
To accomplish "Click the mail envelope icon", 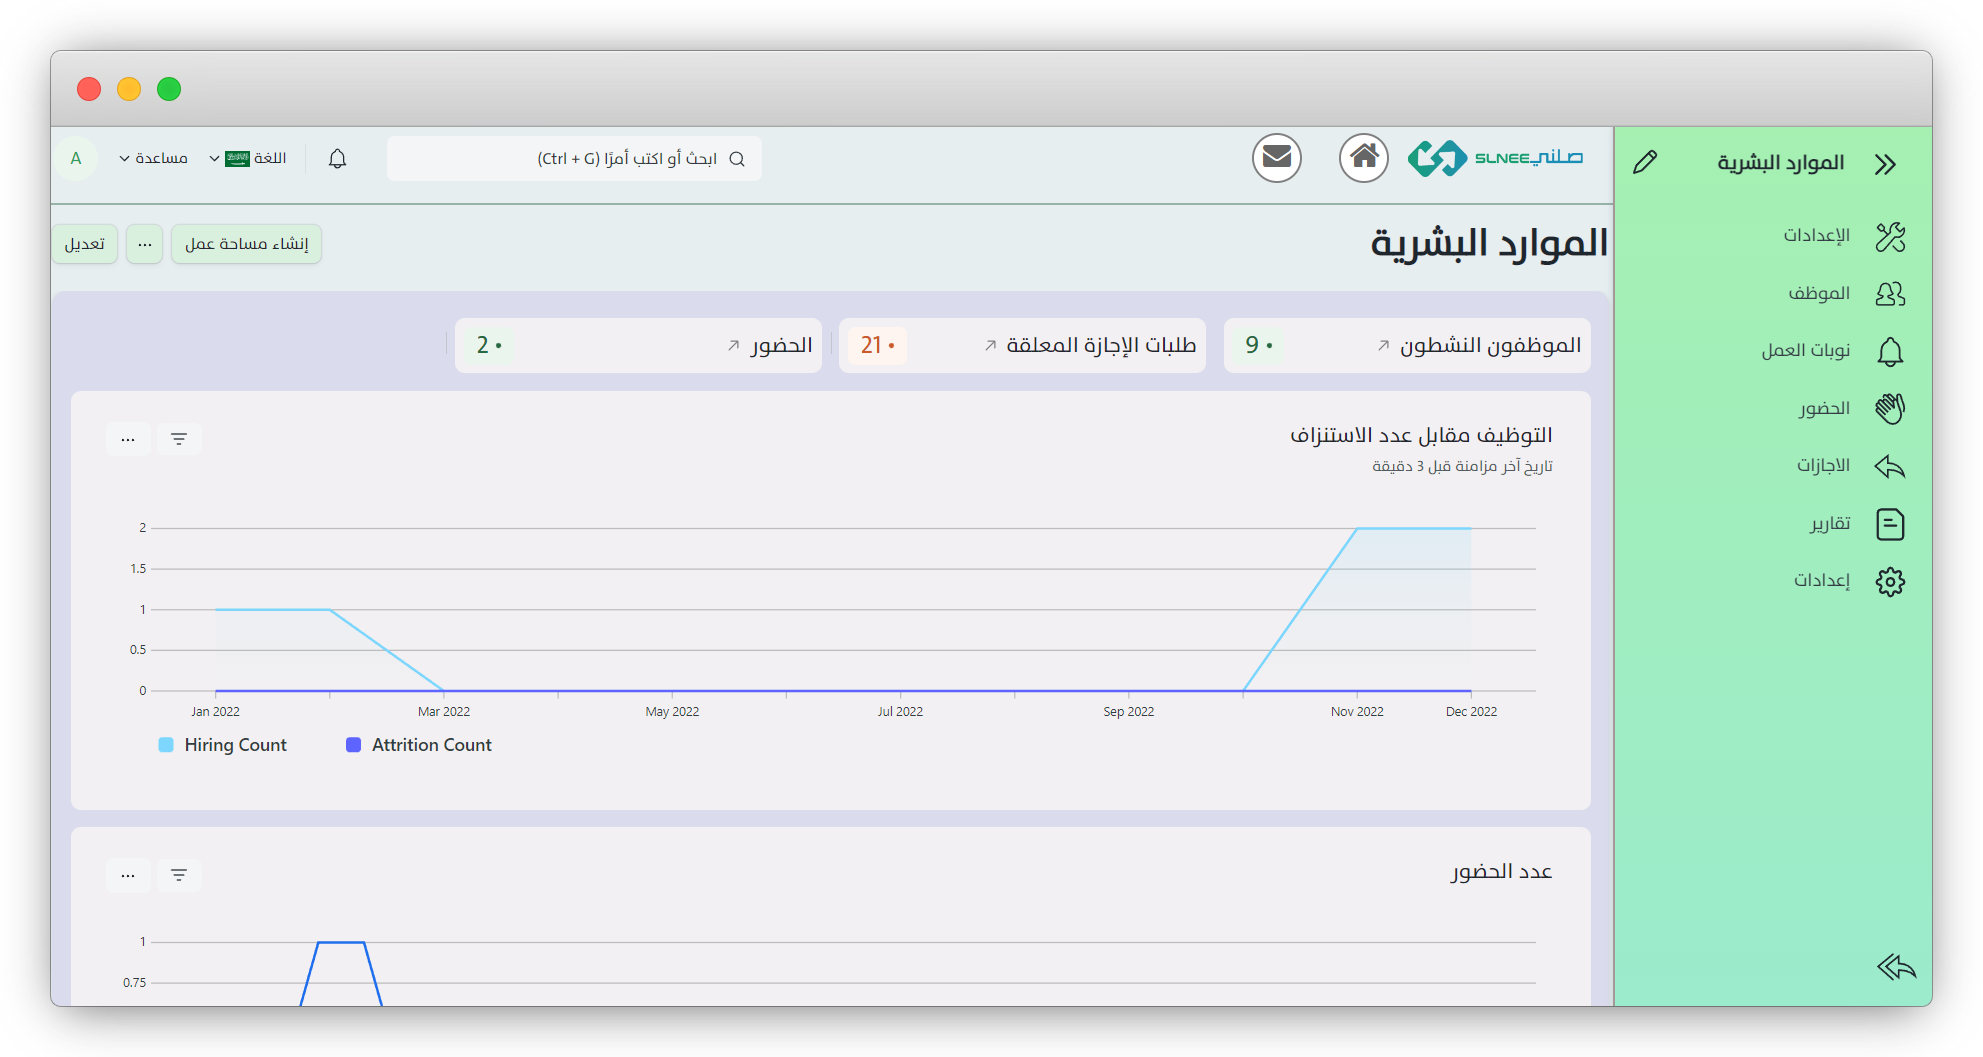I will [1276, 158].
